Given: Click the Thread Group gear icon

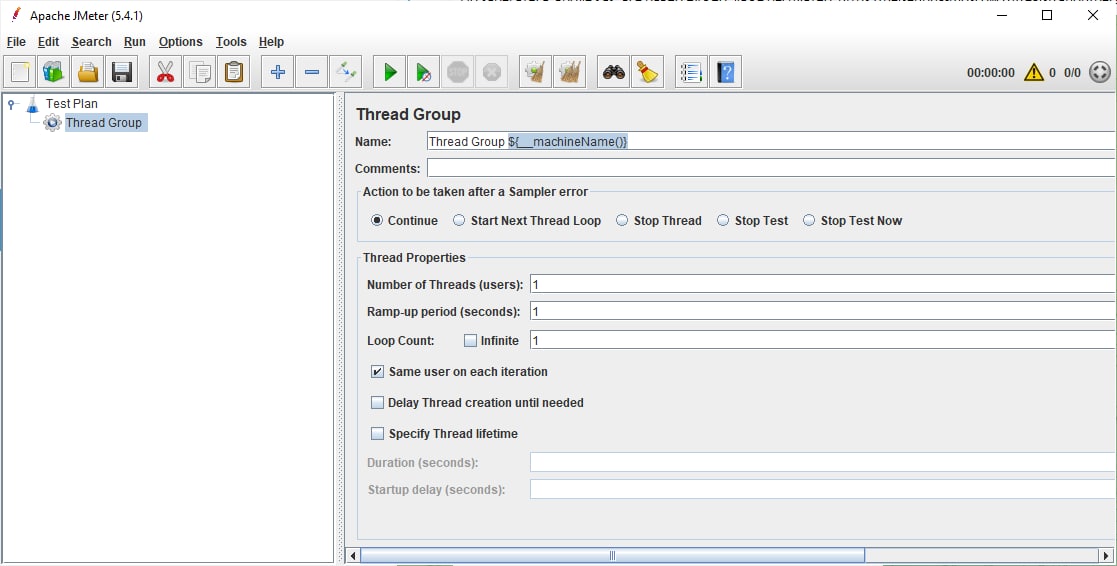Looking at the screenshot, I should [52, 122].
